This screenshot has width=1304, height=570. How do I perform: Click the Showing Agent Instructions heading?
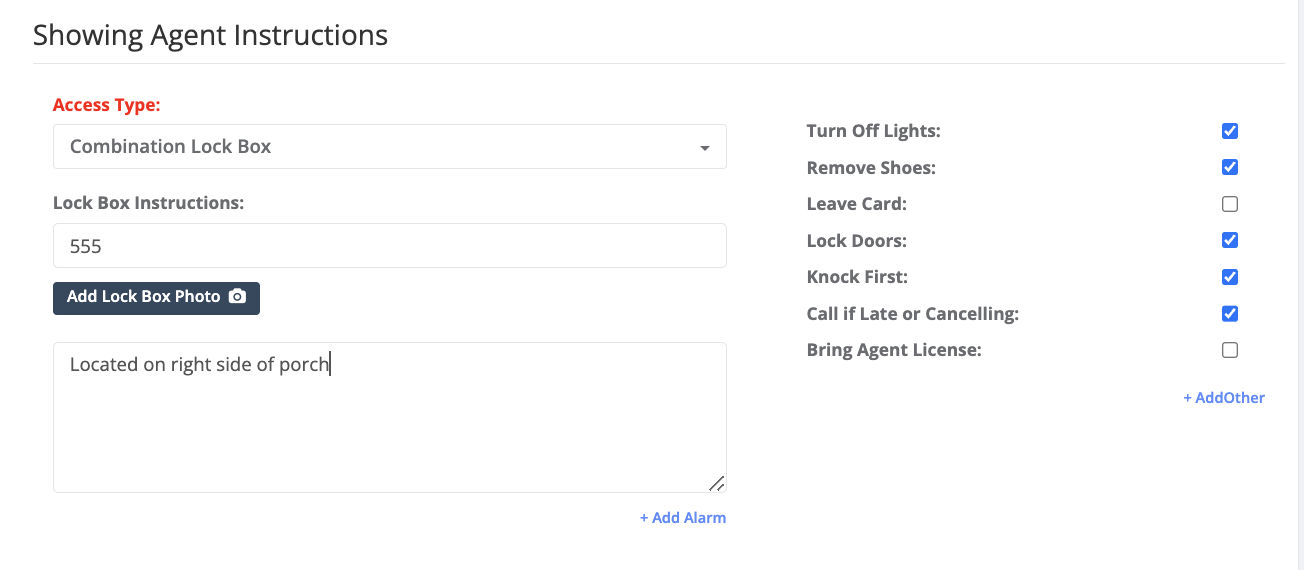click(x=211, y=35)
